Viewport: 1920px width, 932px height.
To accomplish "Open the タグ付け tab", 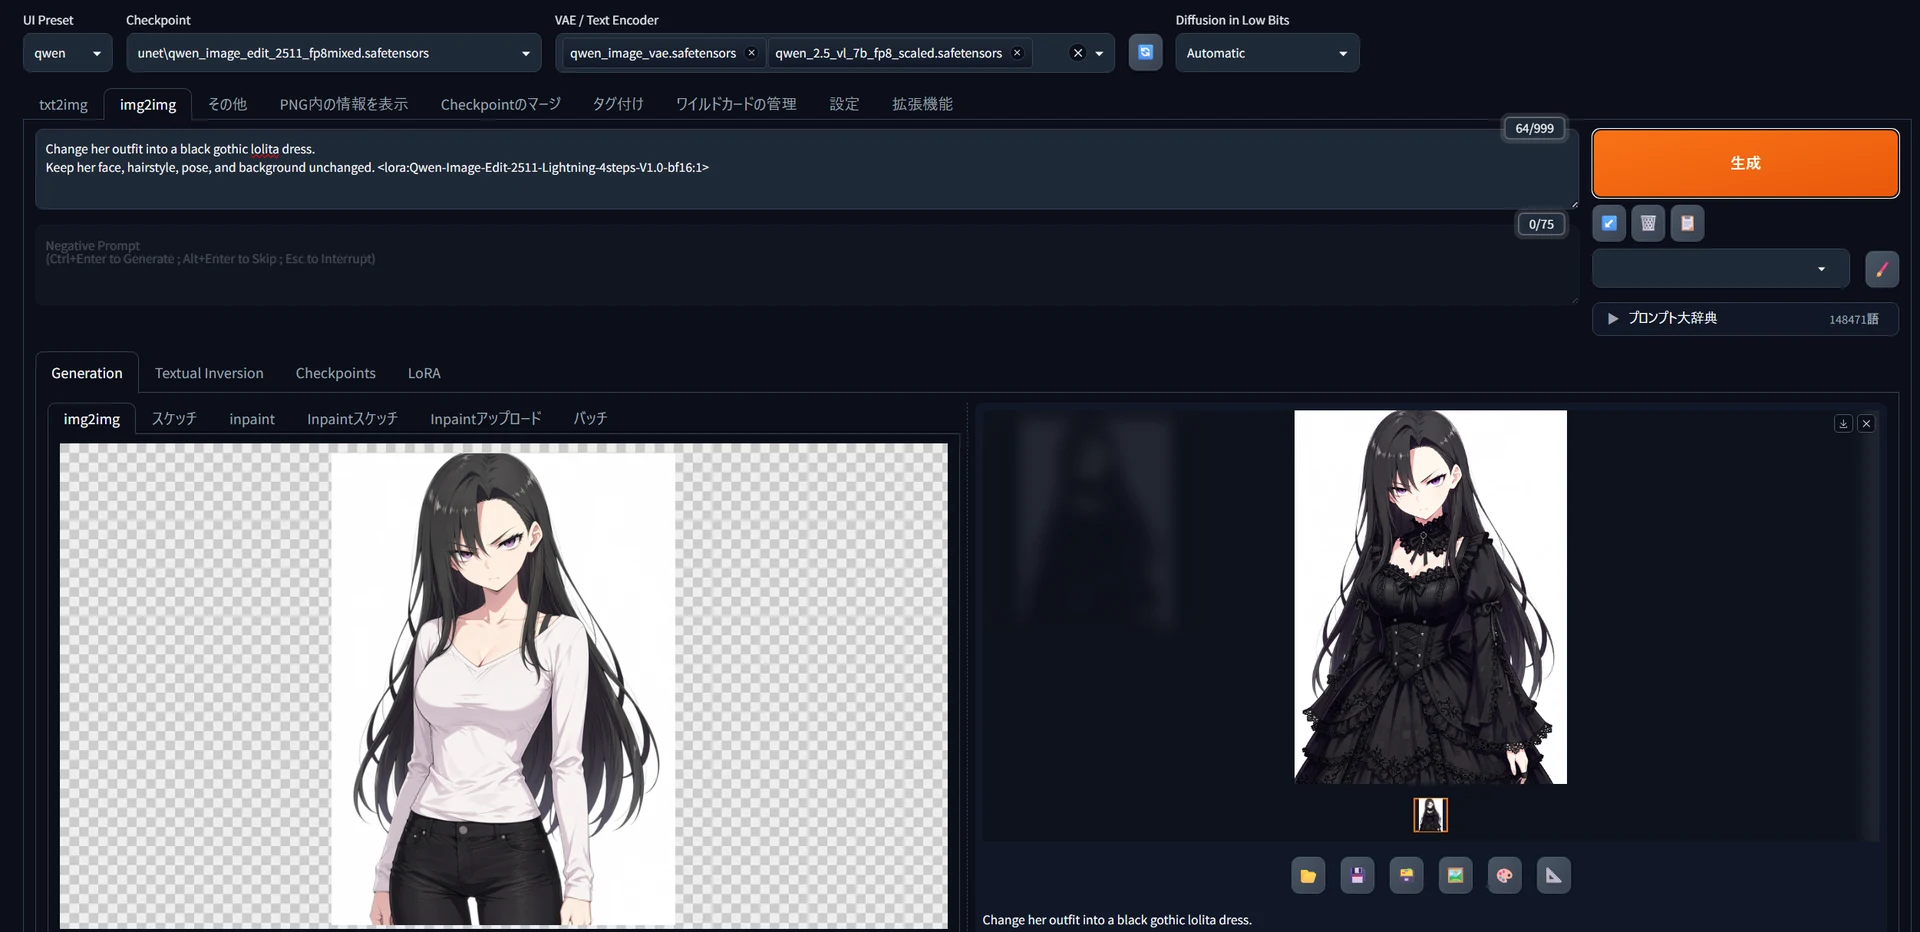I will 618,104.
